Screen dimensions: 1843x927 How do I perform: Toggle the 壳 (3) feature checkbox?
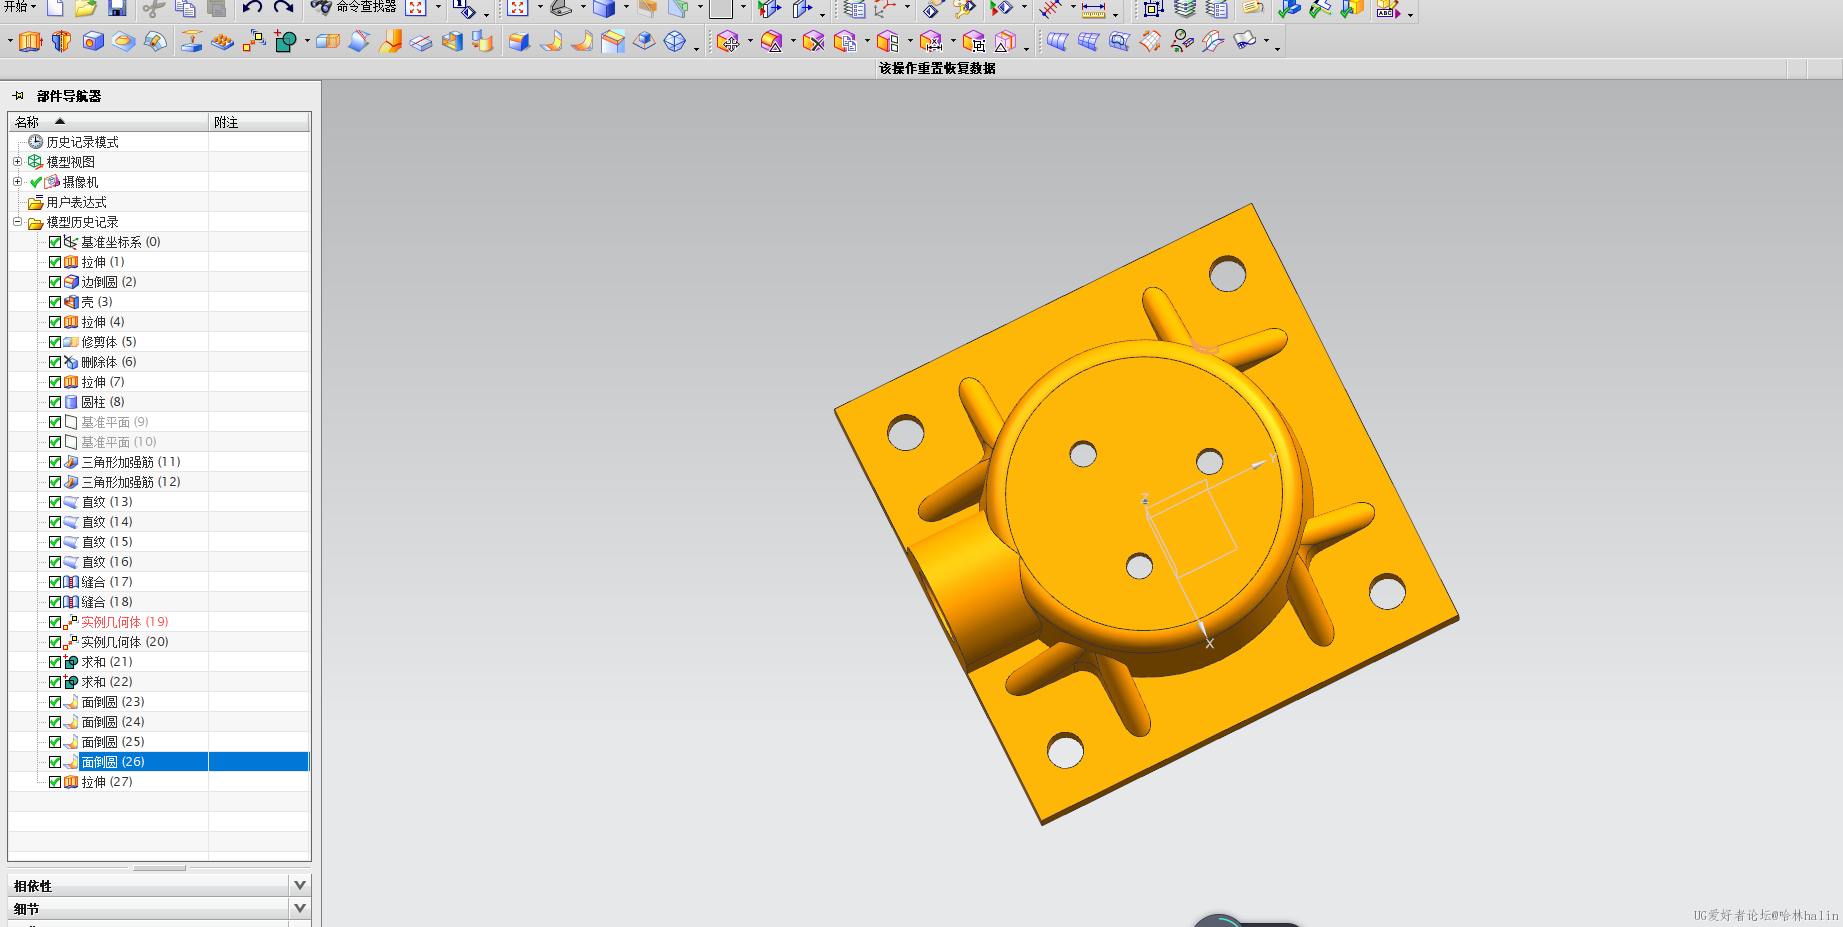[55, 302]
